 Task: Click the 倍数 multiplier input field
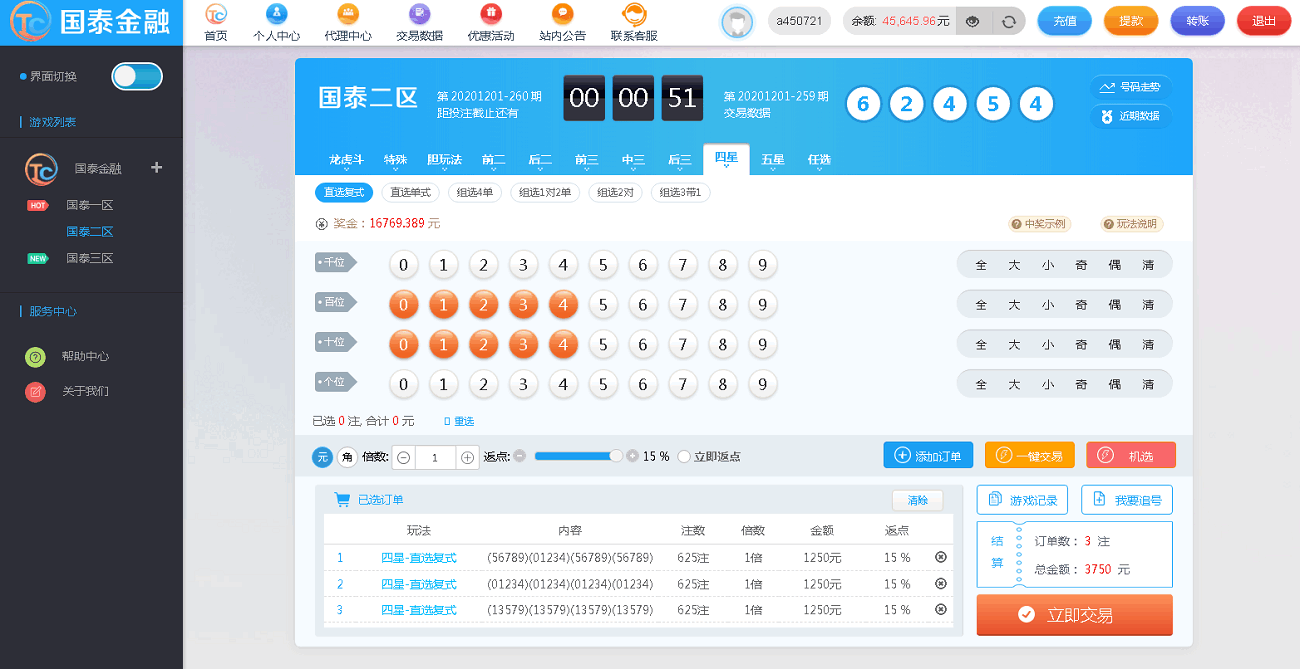[434, 456]
